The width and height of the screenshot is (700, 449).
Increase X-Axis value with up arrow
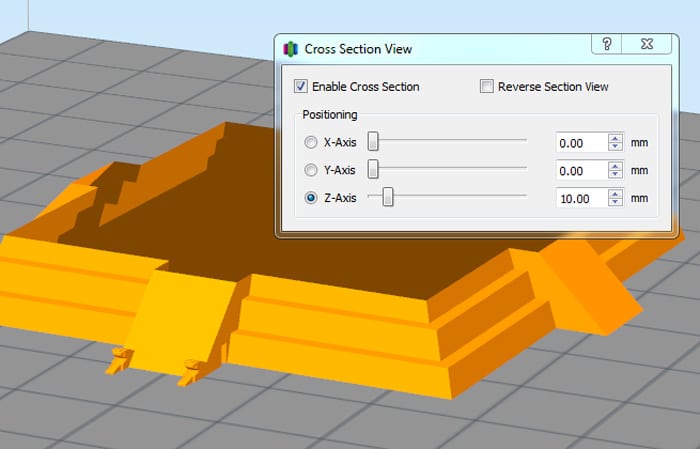pyautogui.click(x=616, y=138)
